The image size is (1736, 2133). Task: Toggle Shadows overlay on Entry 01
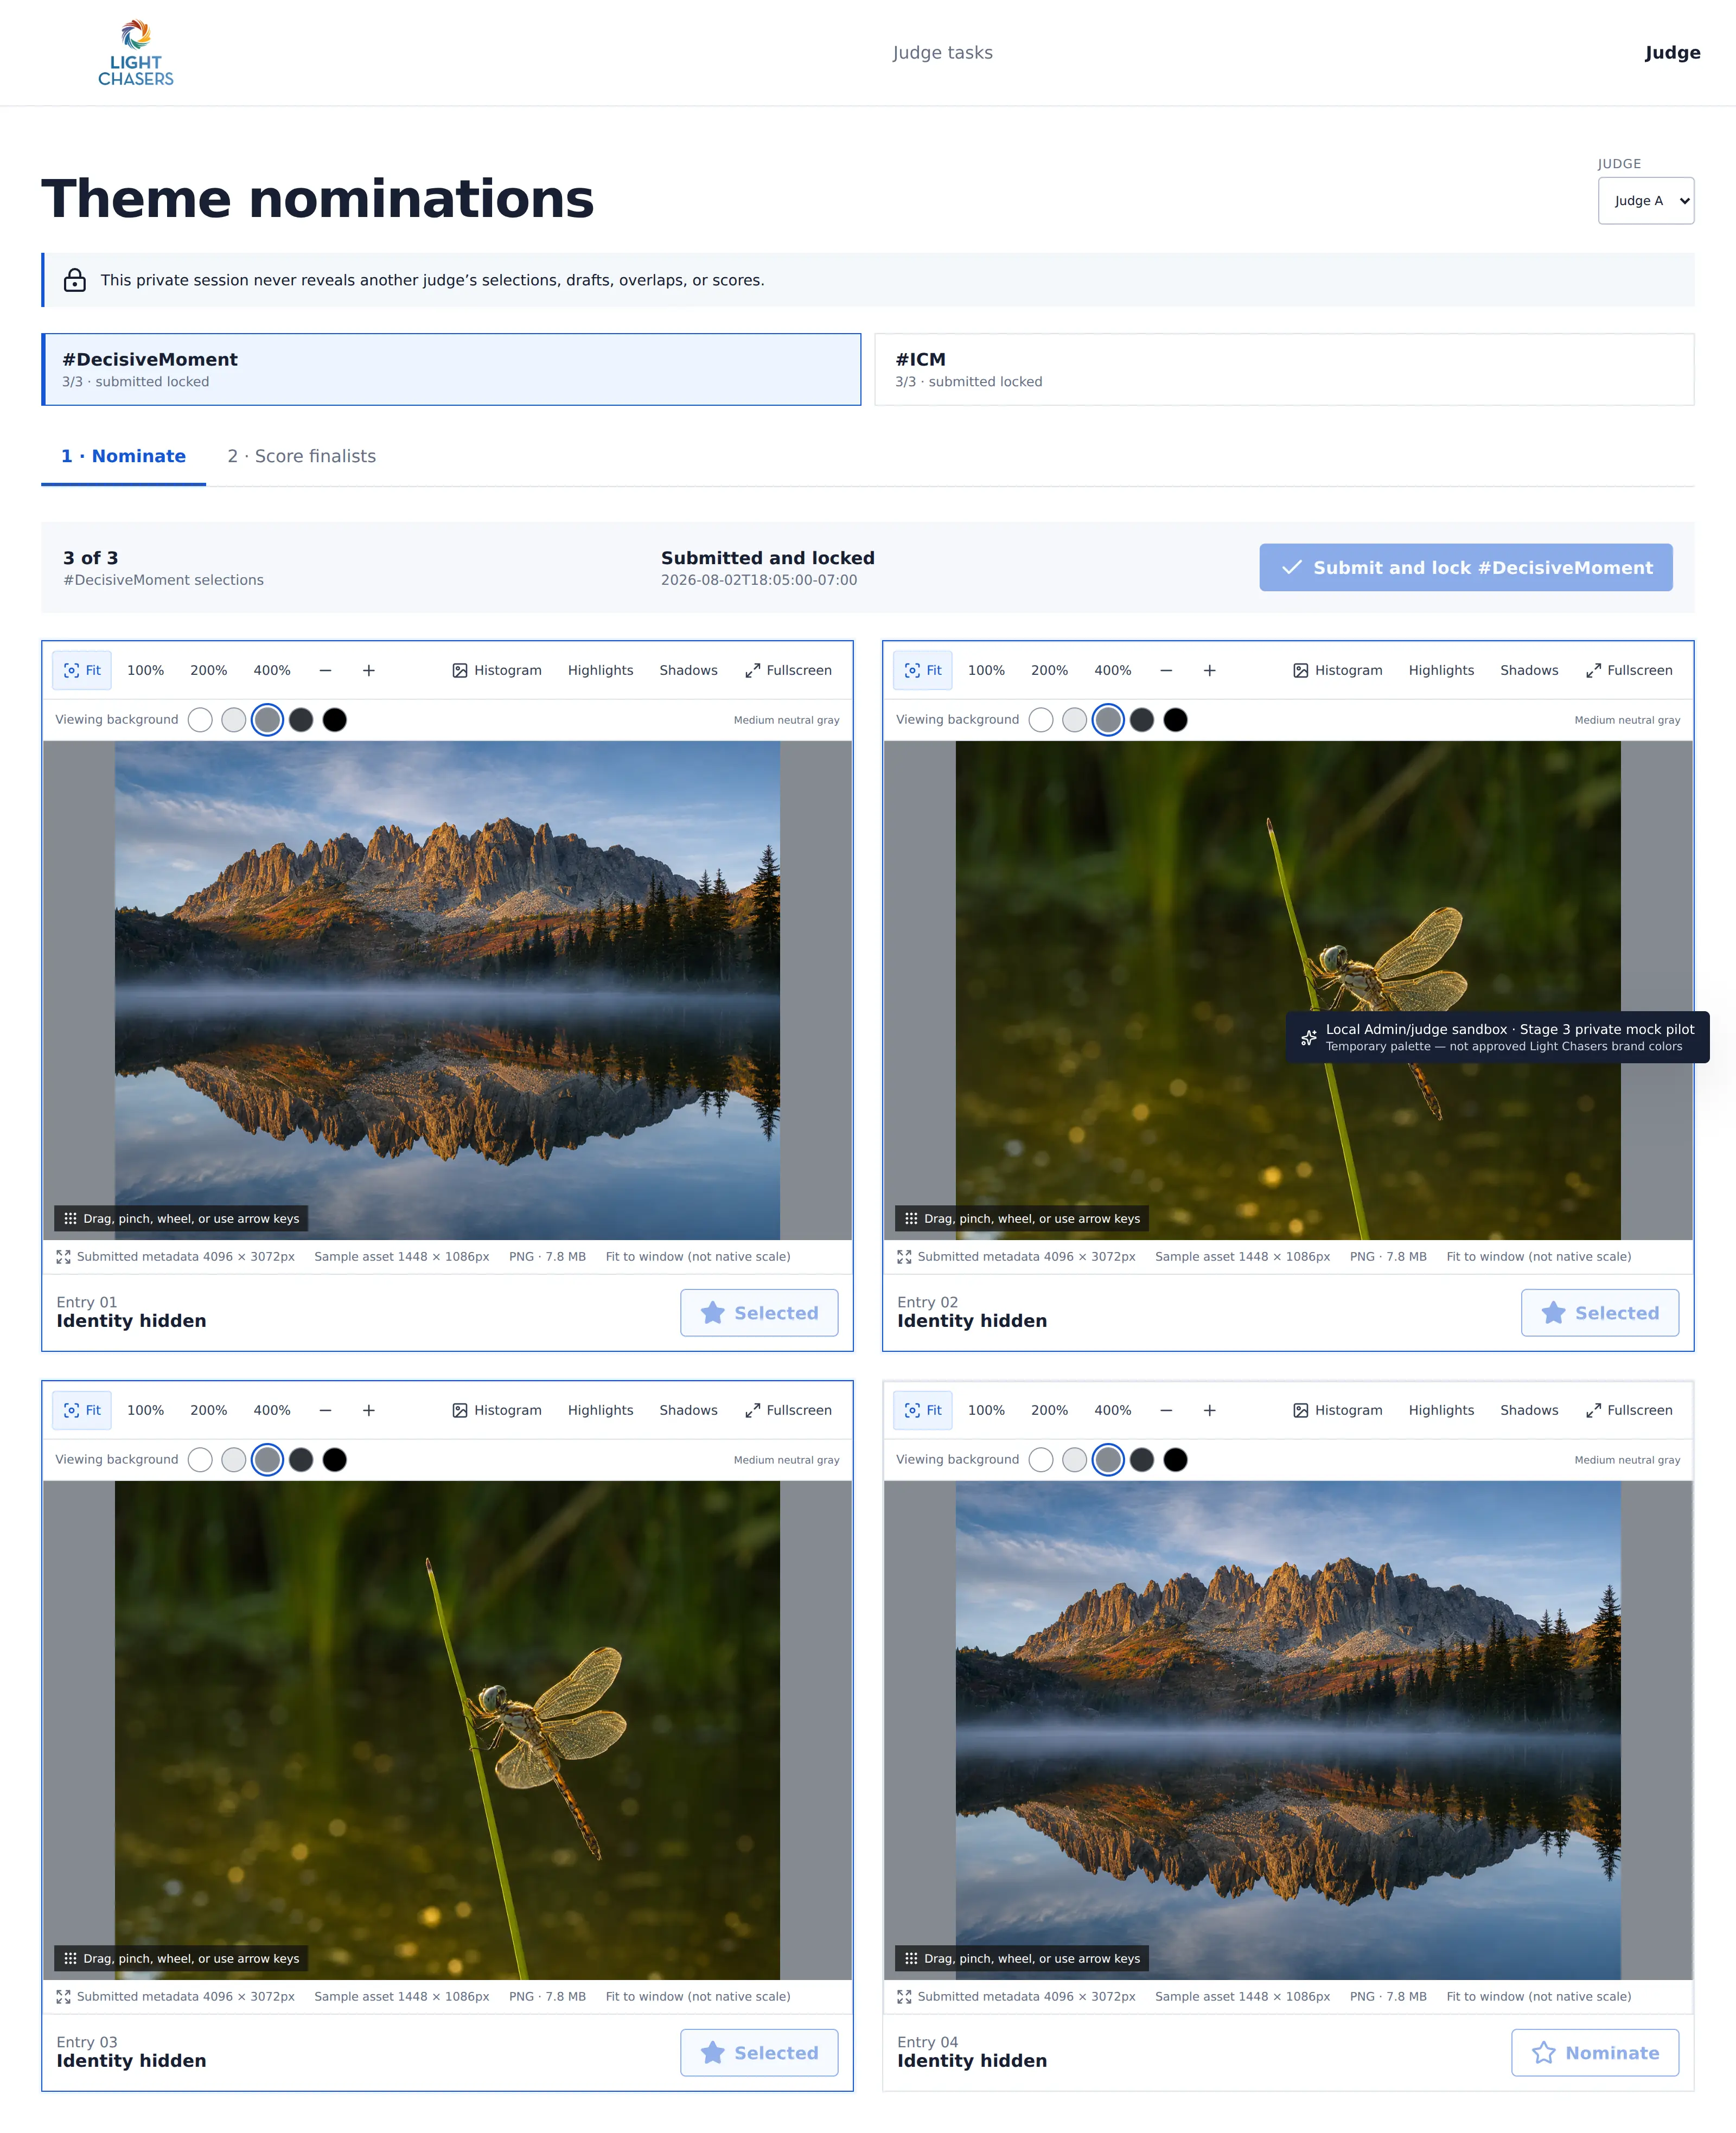[688, 670]
